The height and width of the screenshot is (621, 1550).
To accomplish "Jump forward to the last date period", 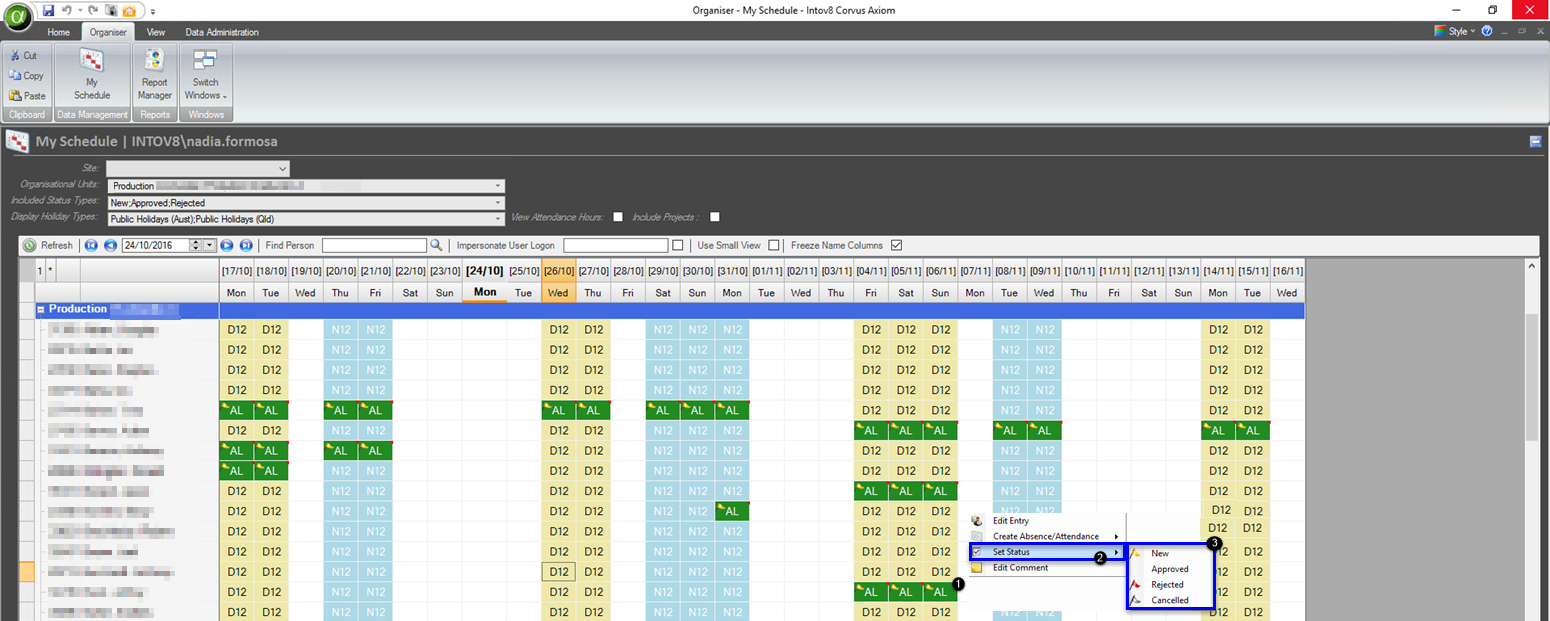I will click(246, 245).
